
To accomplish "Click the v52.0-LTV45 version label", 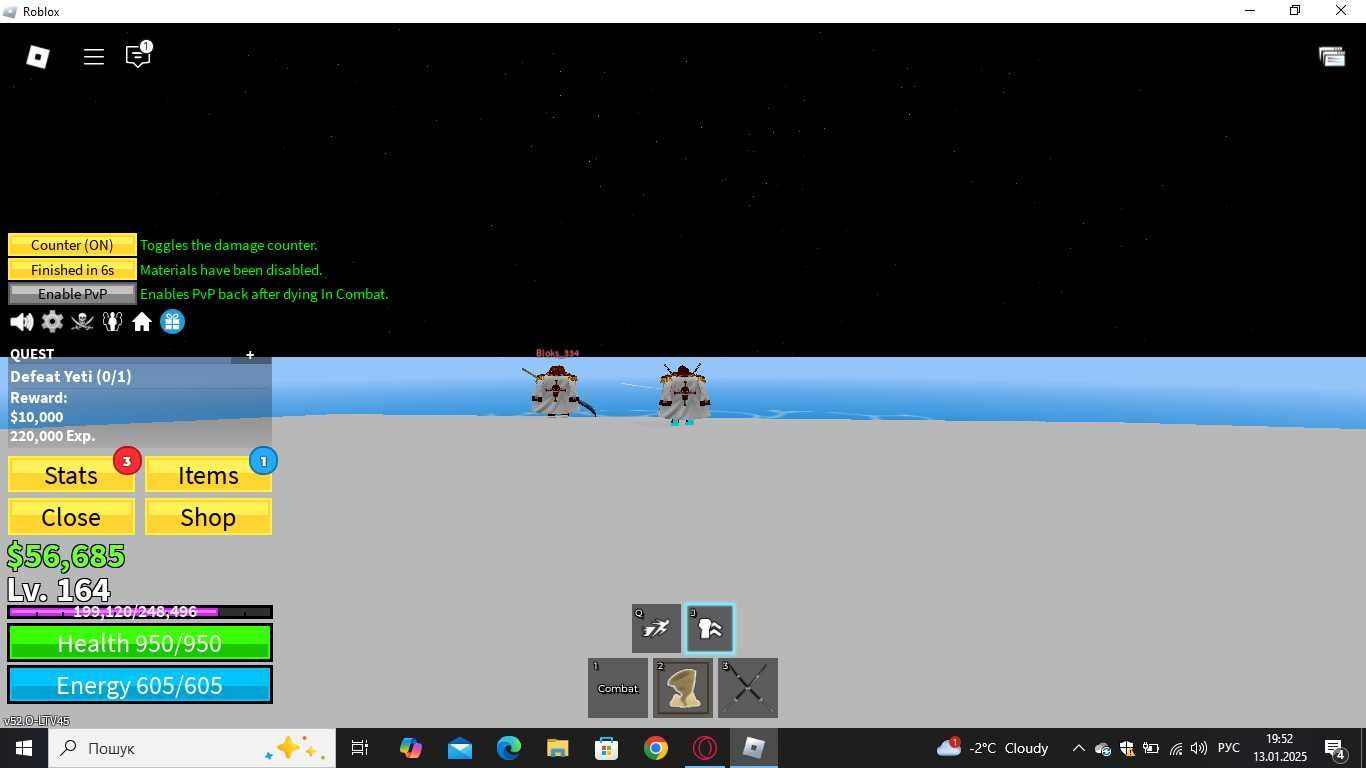I will pyautogui.click(x=36, y=721).
